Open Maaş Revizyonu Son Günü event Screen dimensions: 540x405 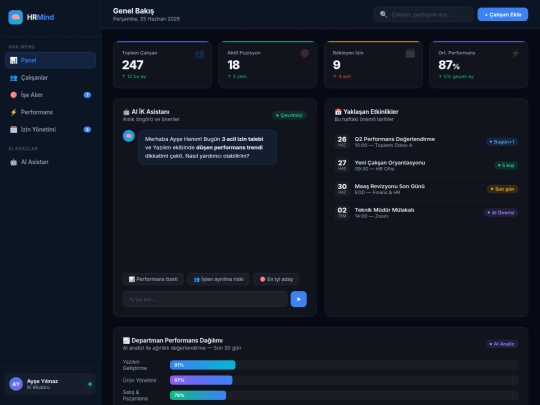(426, 189)
